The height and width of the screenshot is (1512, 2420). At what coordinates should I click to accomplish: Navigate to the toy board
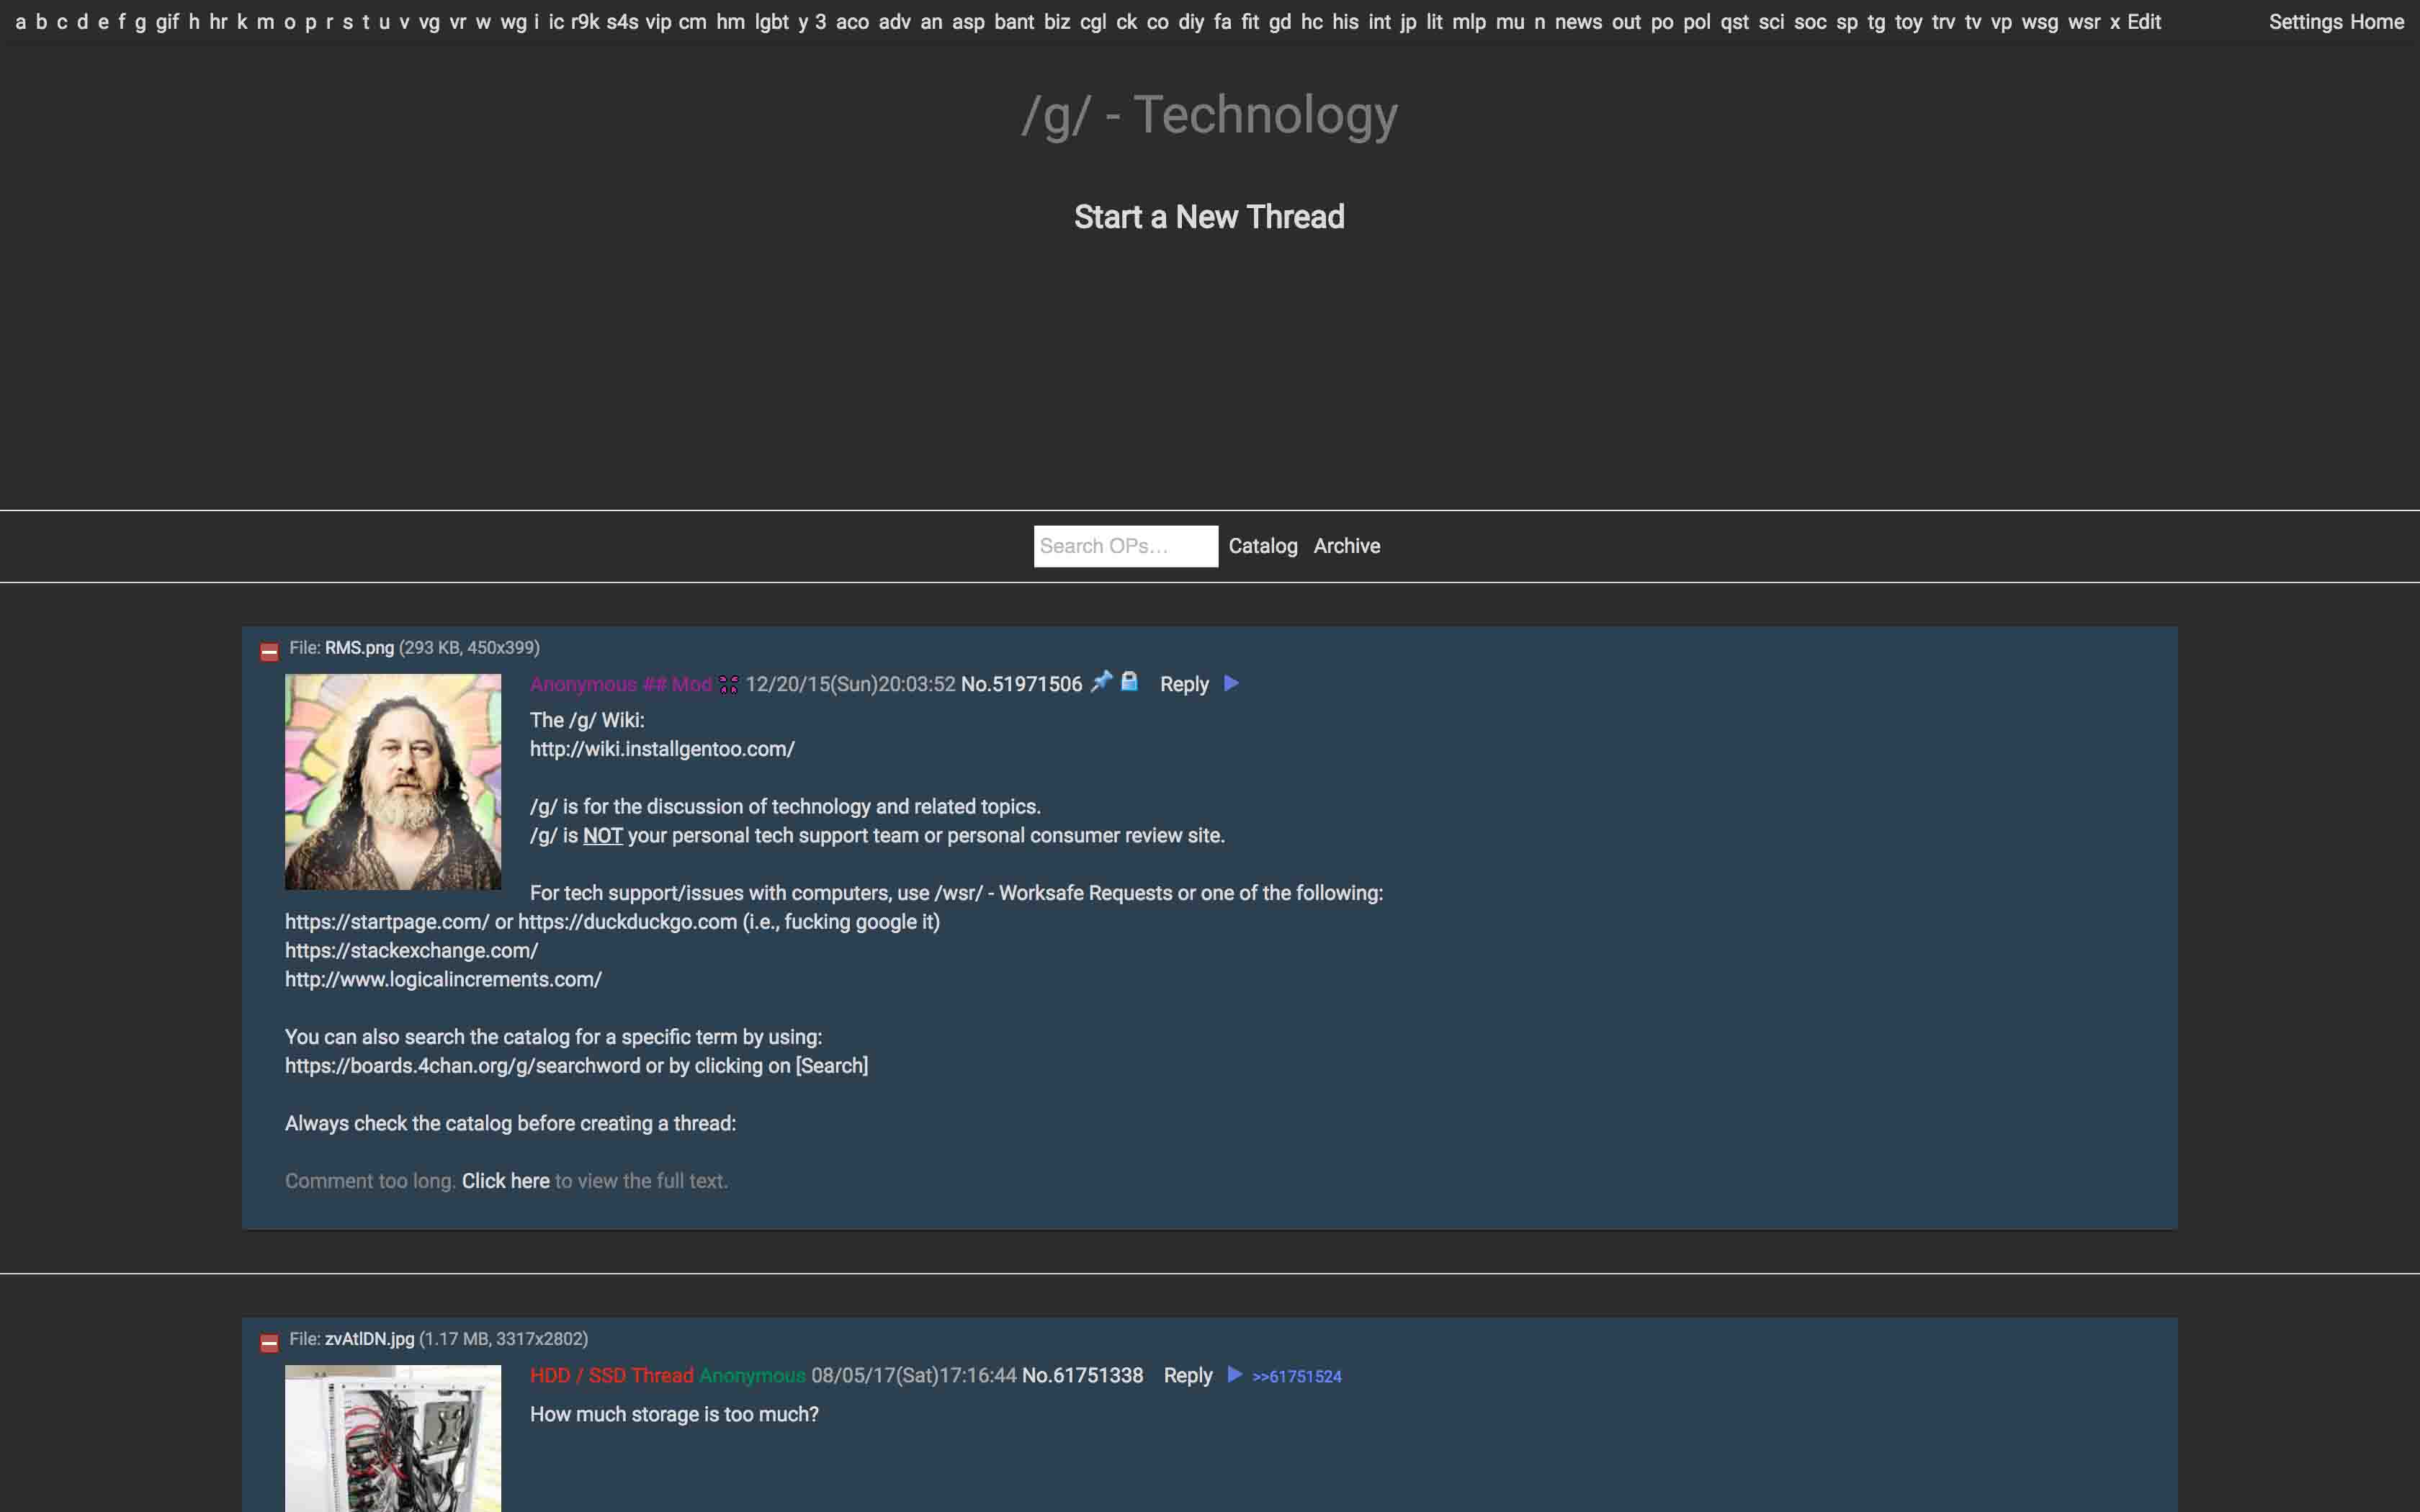point(1908,22)
